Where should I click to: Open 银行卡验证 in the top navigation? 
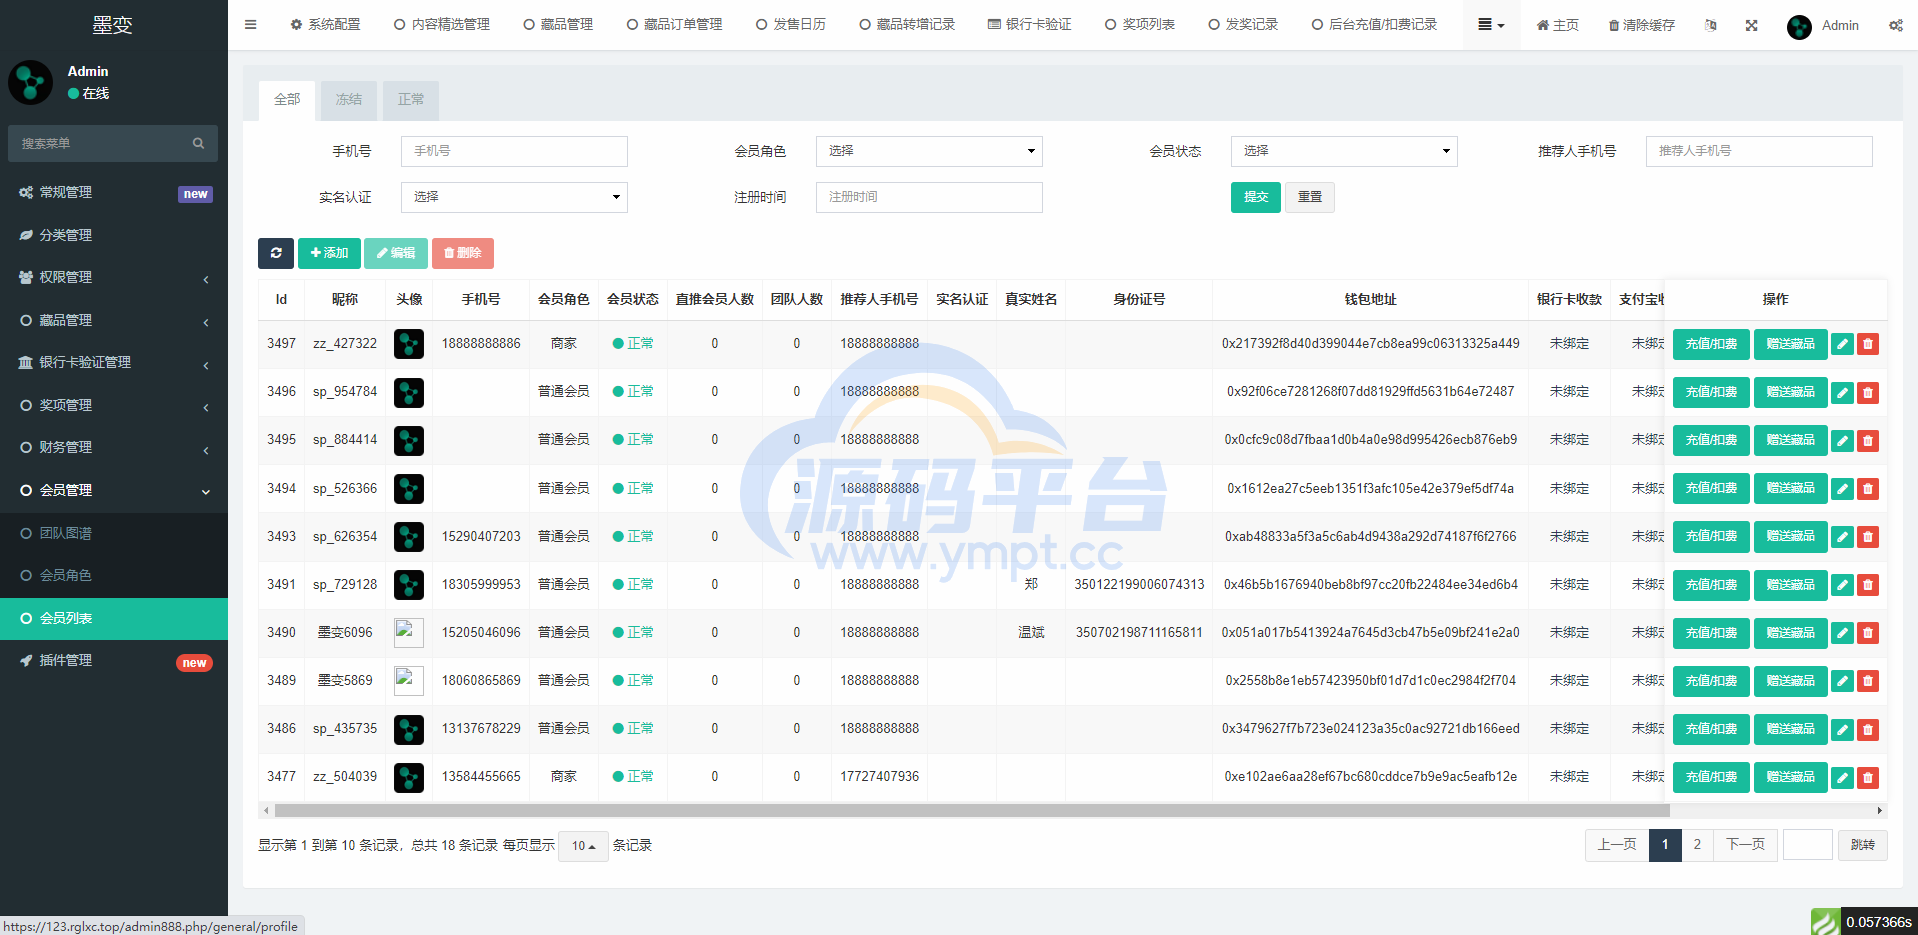[1030, 25]
